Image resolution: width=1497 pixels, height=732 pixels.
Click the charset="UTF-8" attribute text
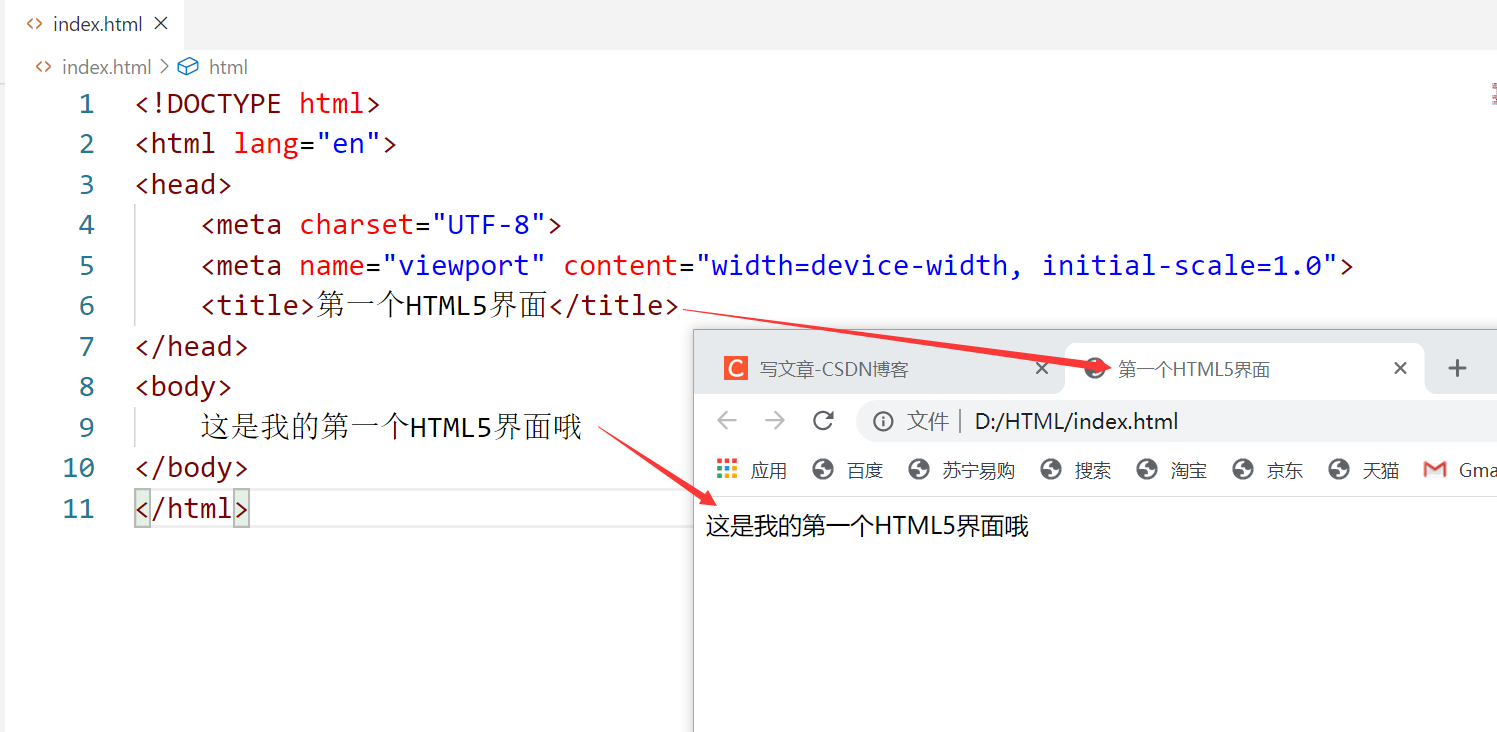[423, 225]
